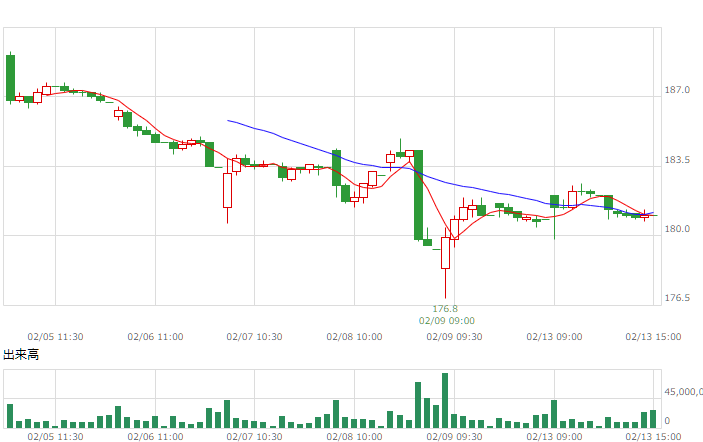The width and height of the screenshot is (703, 442).
Task: Select the 45,000,0 volume axis label
Action: pos(683,392)
